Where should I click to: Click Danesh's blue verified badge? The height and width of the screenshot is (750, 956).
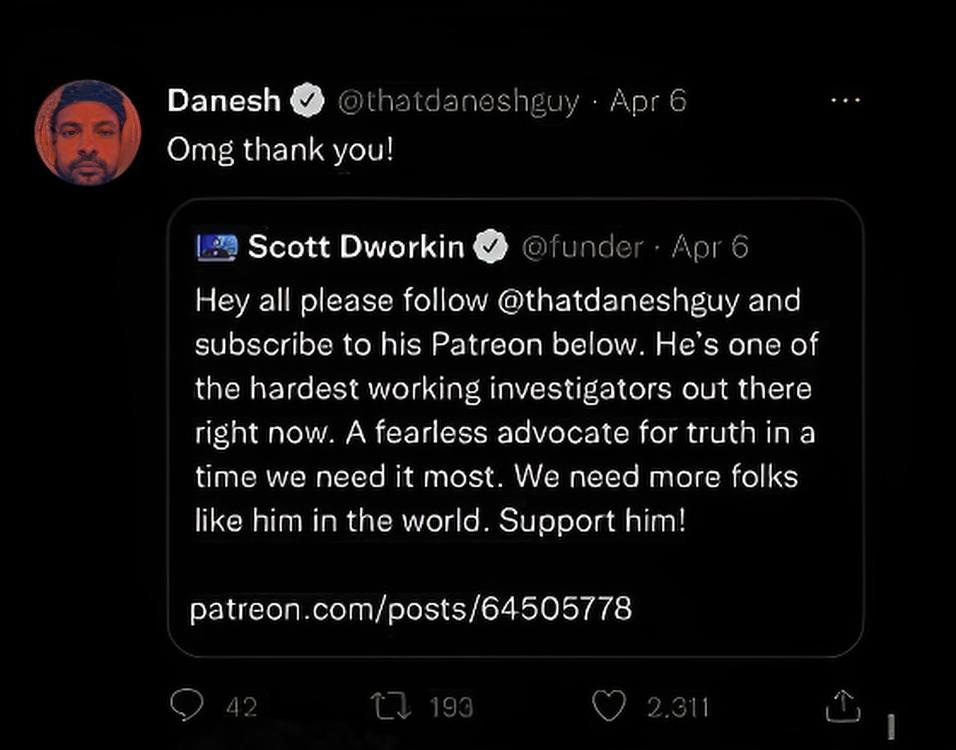click(x=308, y=100)
